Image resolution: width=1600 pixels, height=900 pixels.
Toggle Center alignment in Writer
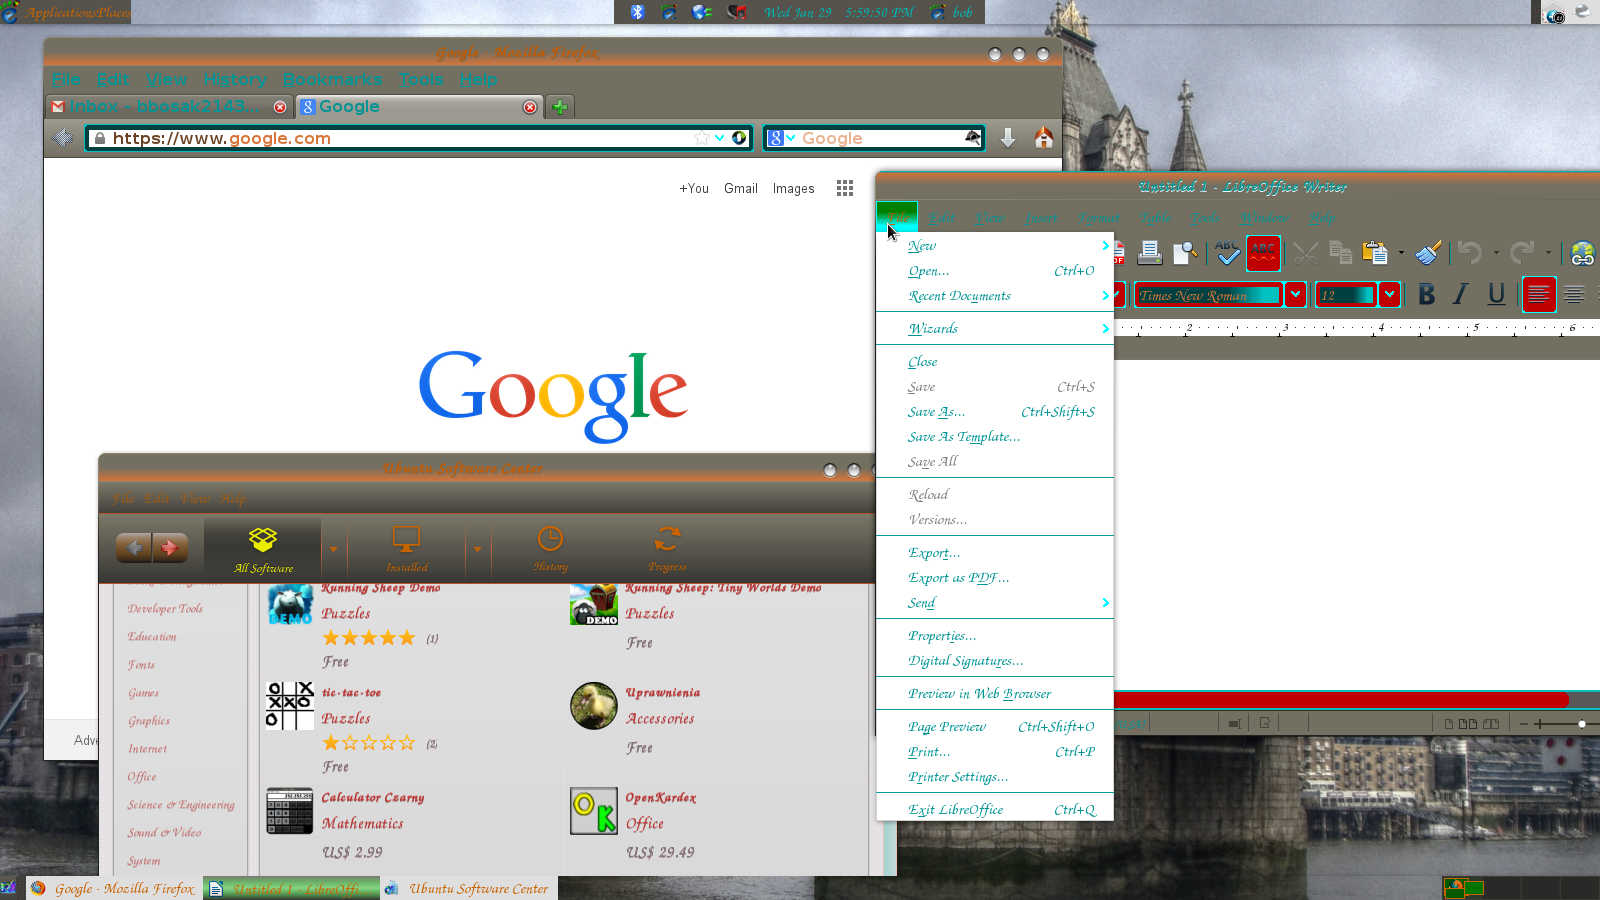[x=1574, y=294]
